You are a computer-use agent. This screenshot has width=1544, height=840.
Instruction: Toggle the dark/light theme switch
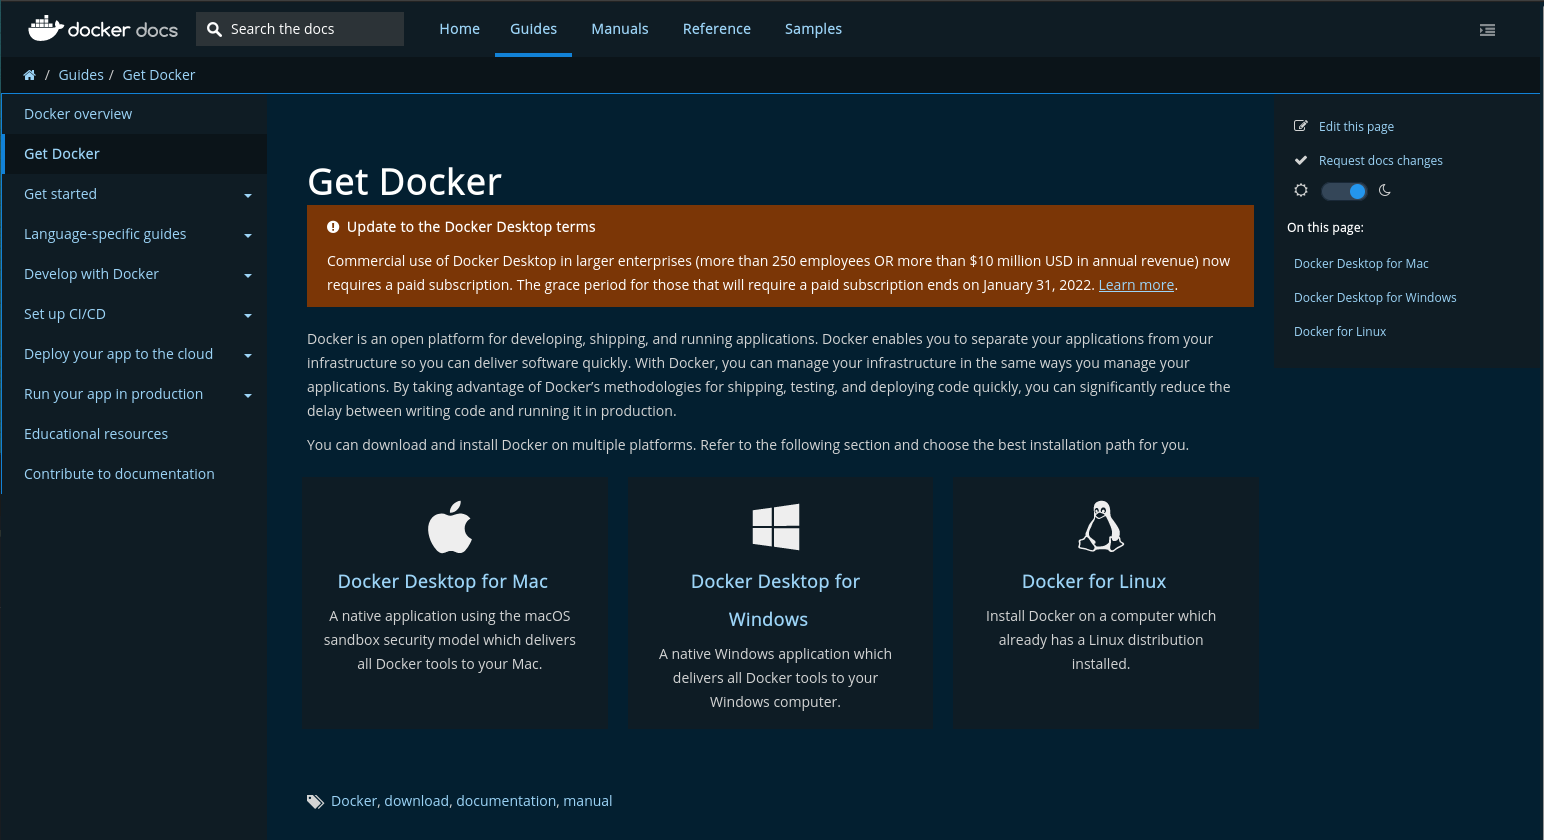tap(1344, 191)
